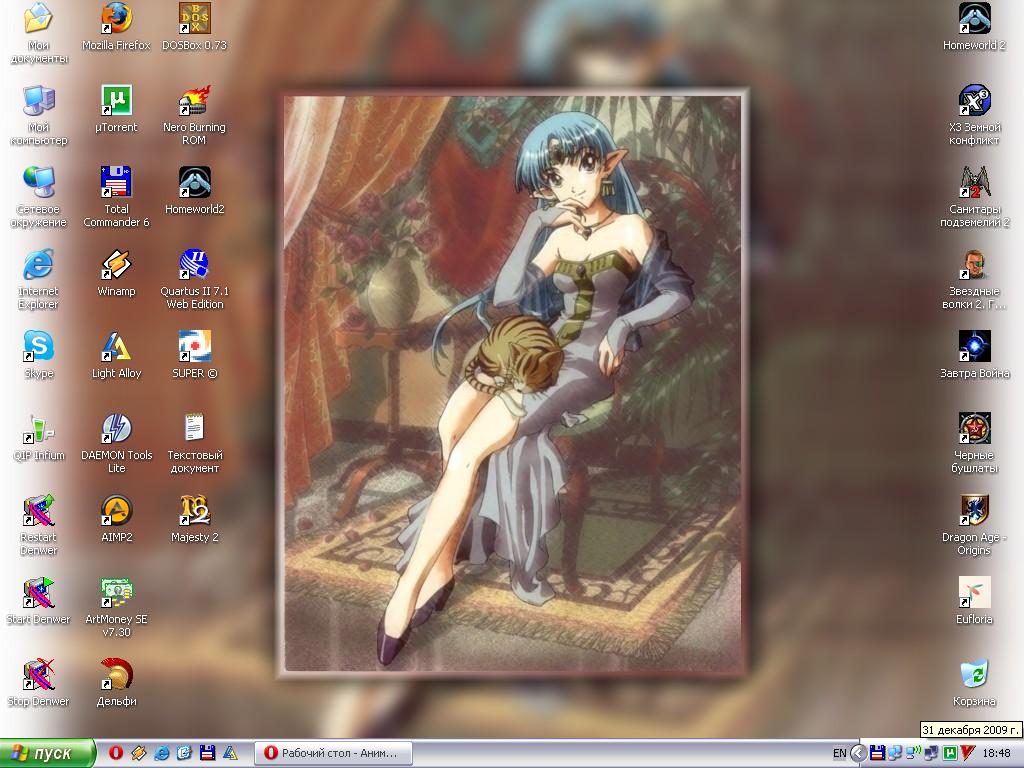Select the Nero Burning ROM shortcut
The height and width of the screenshot is (768, 1024).
(x=195, y=115)
